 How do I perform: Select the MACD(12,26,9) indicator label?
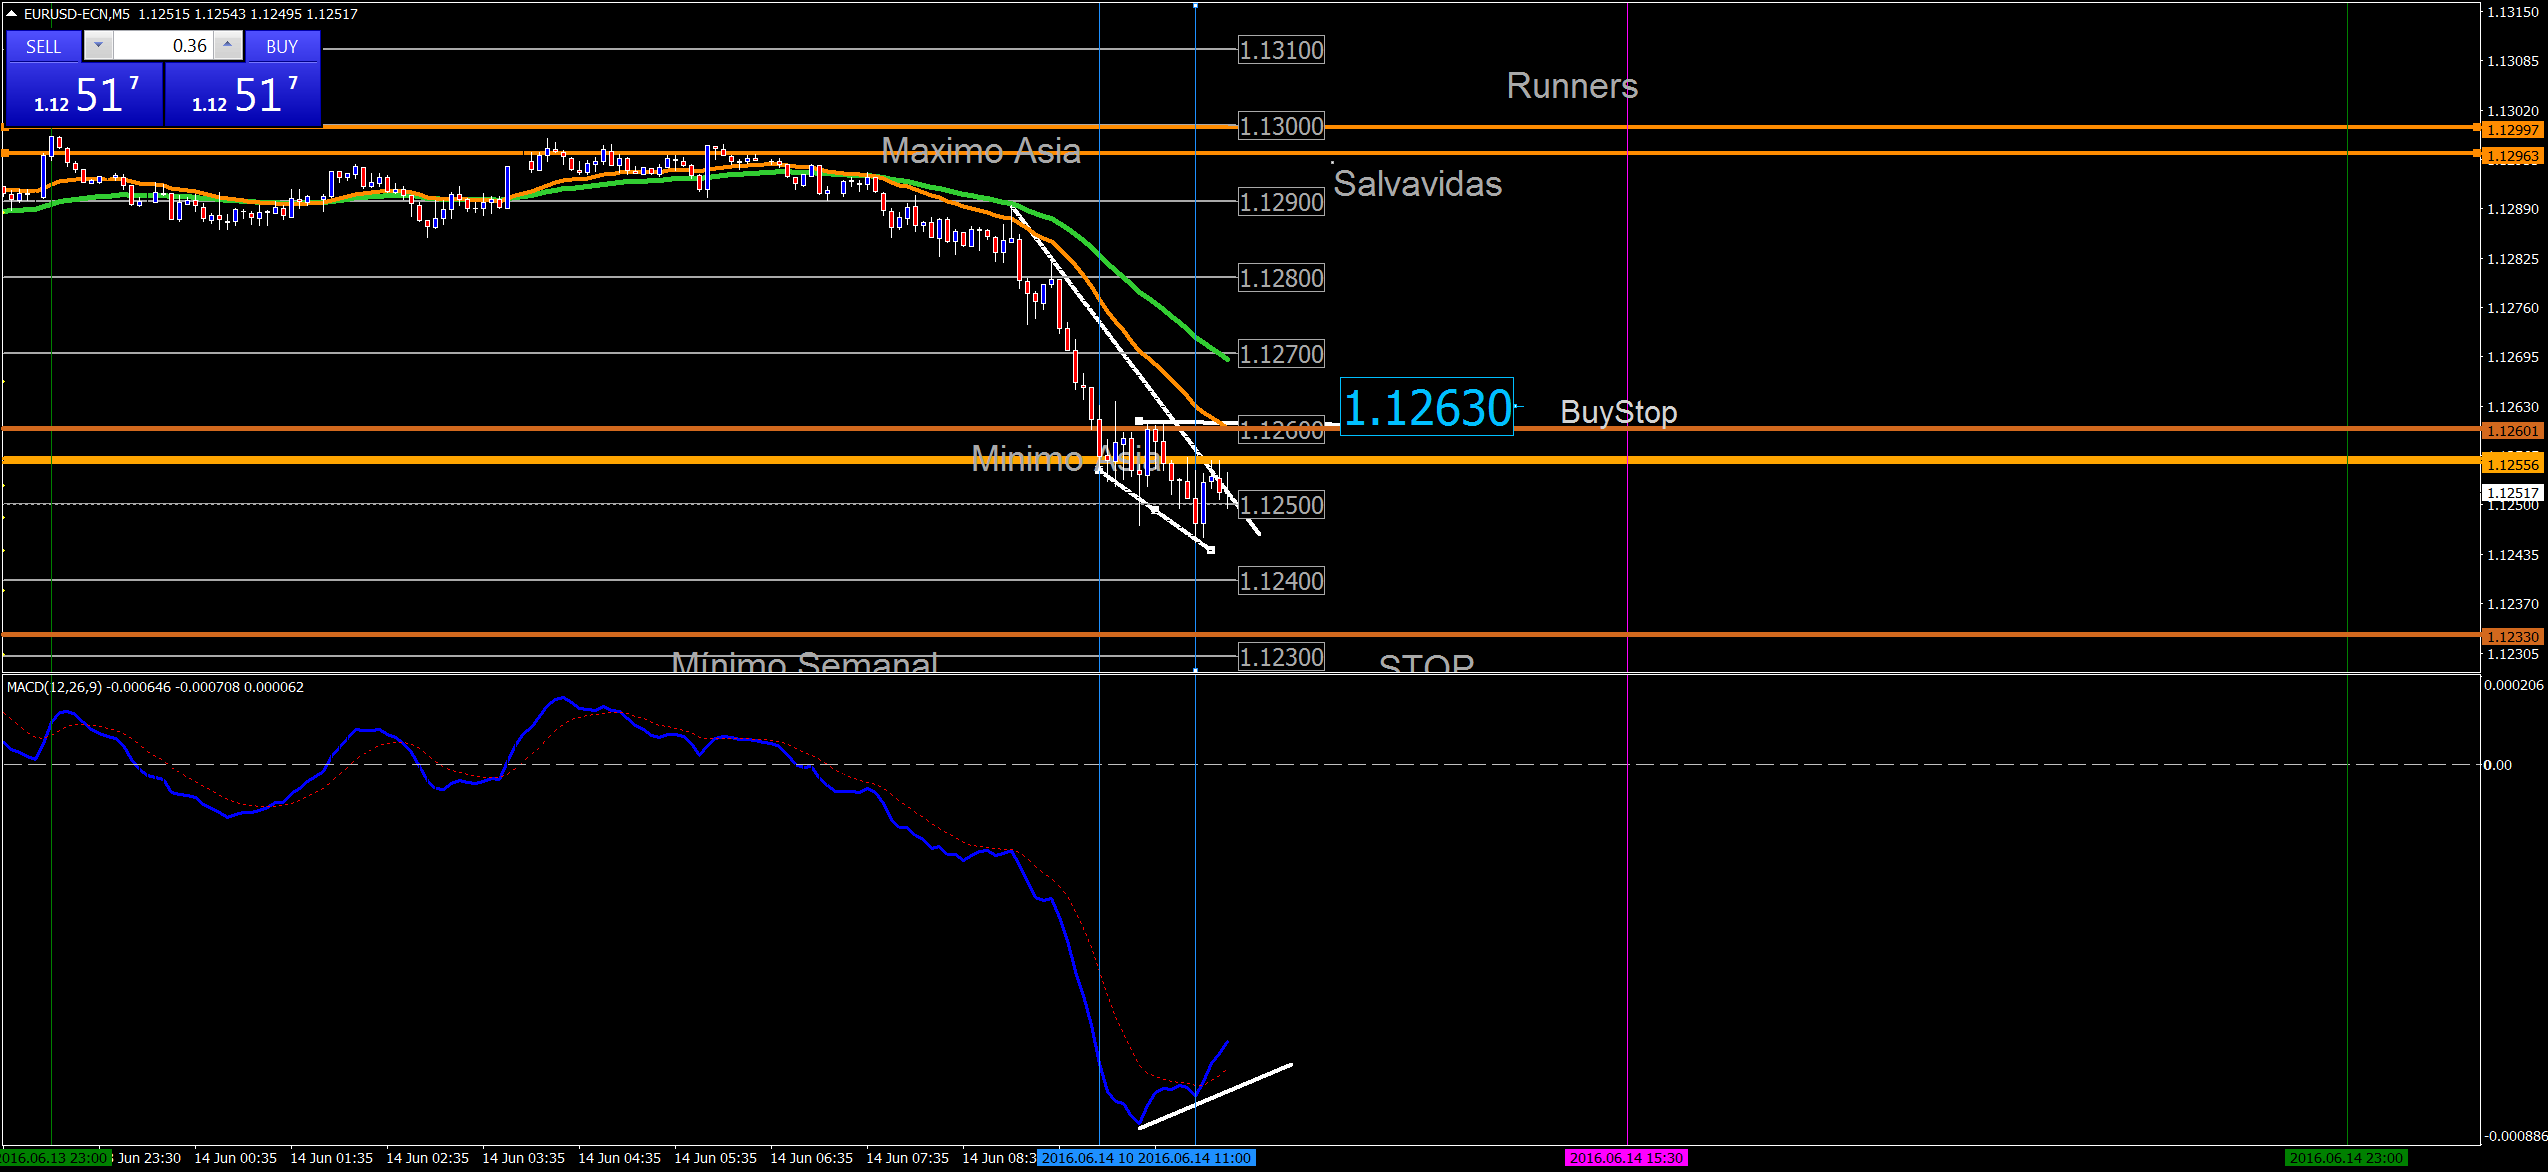coord(55,687)
